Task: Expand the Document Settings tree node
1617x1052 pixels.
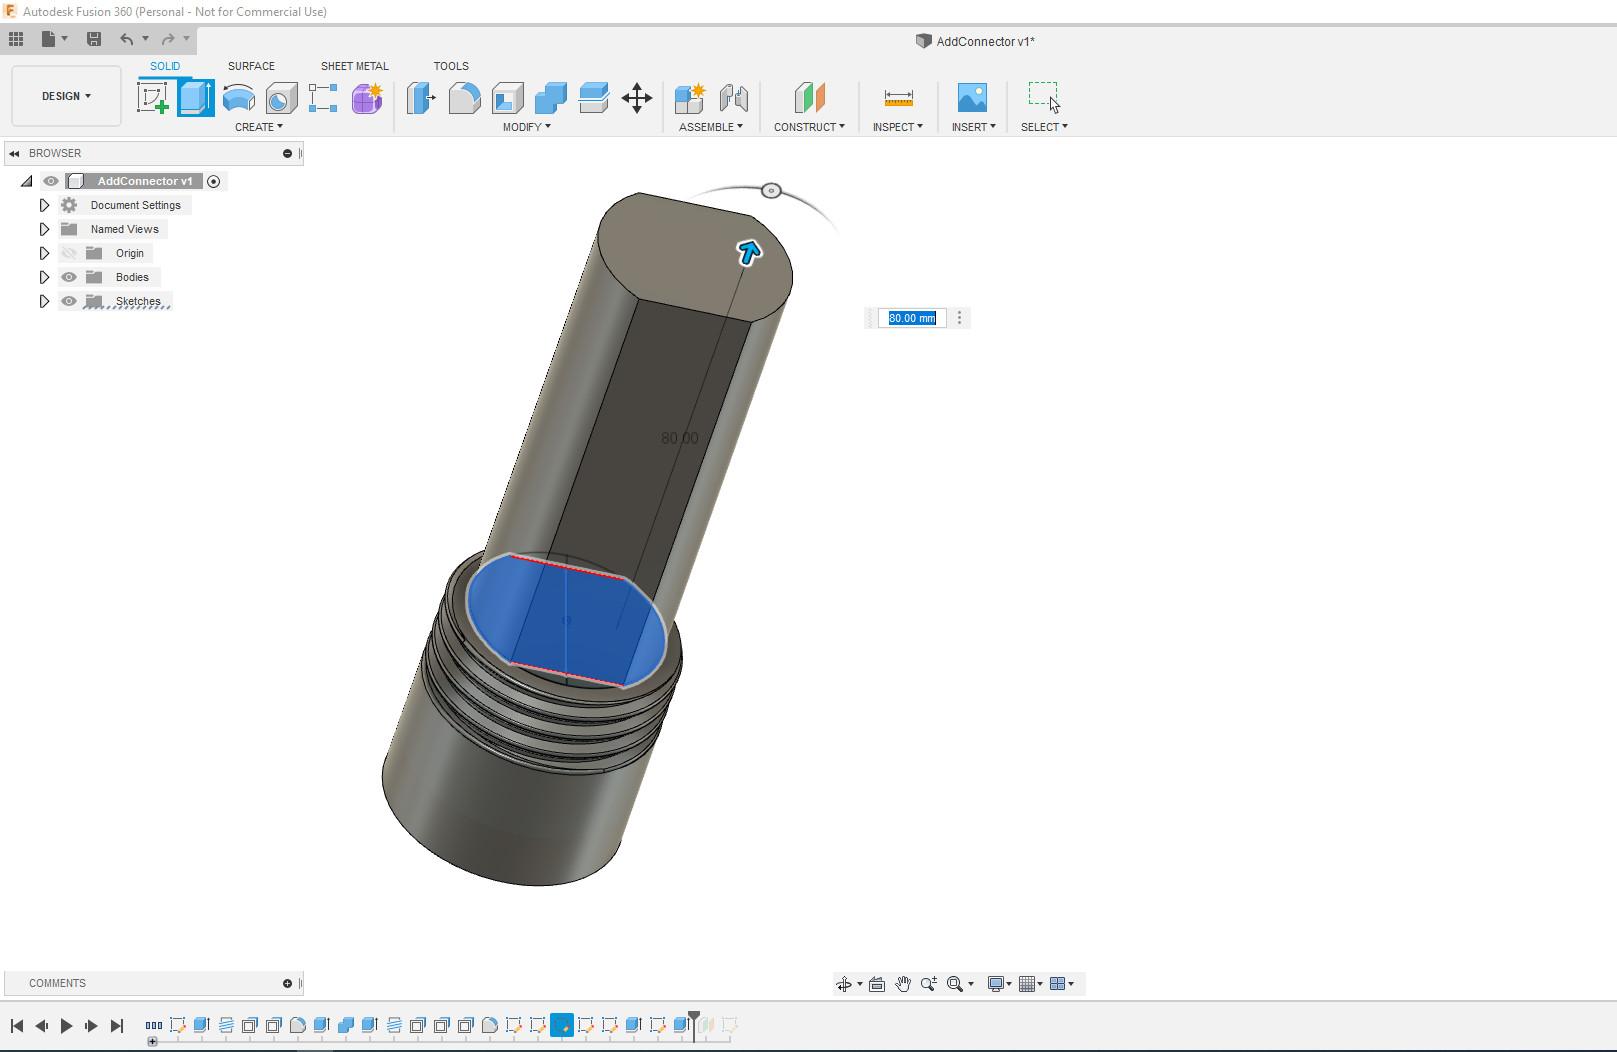Action: [x=44, y=205]
